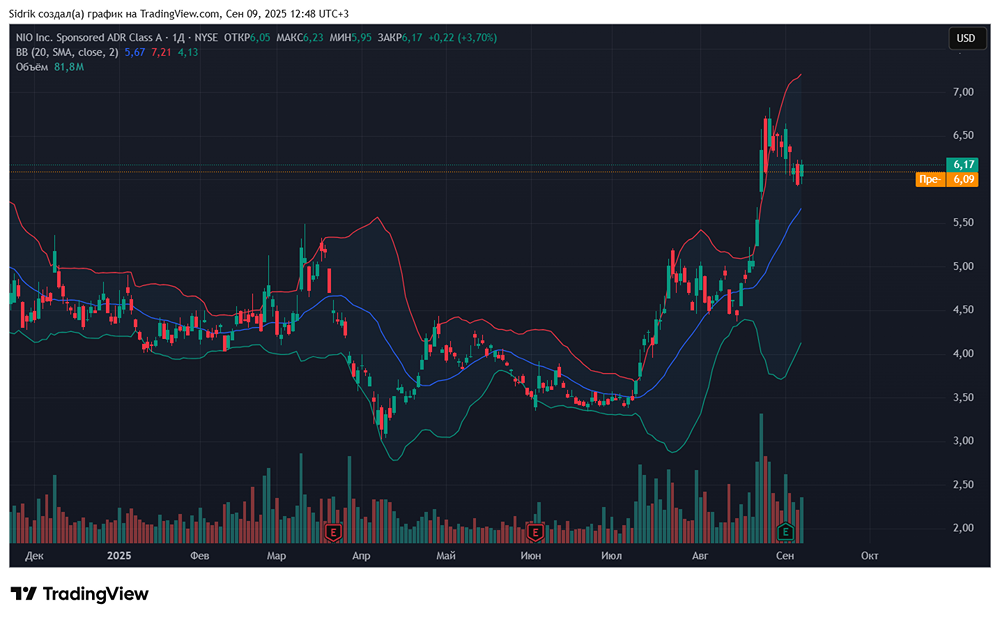
Task: Click the Дек label on time axis
Action: (x=34, y=556)
